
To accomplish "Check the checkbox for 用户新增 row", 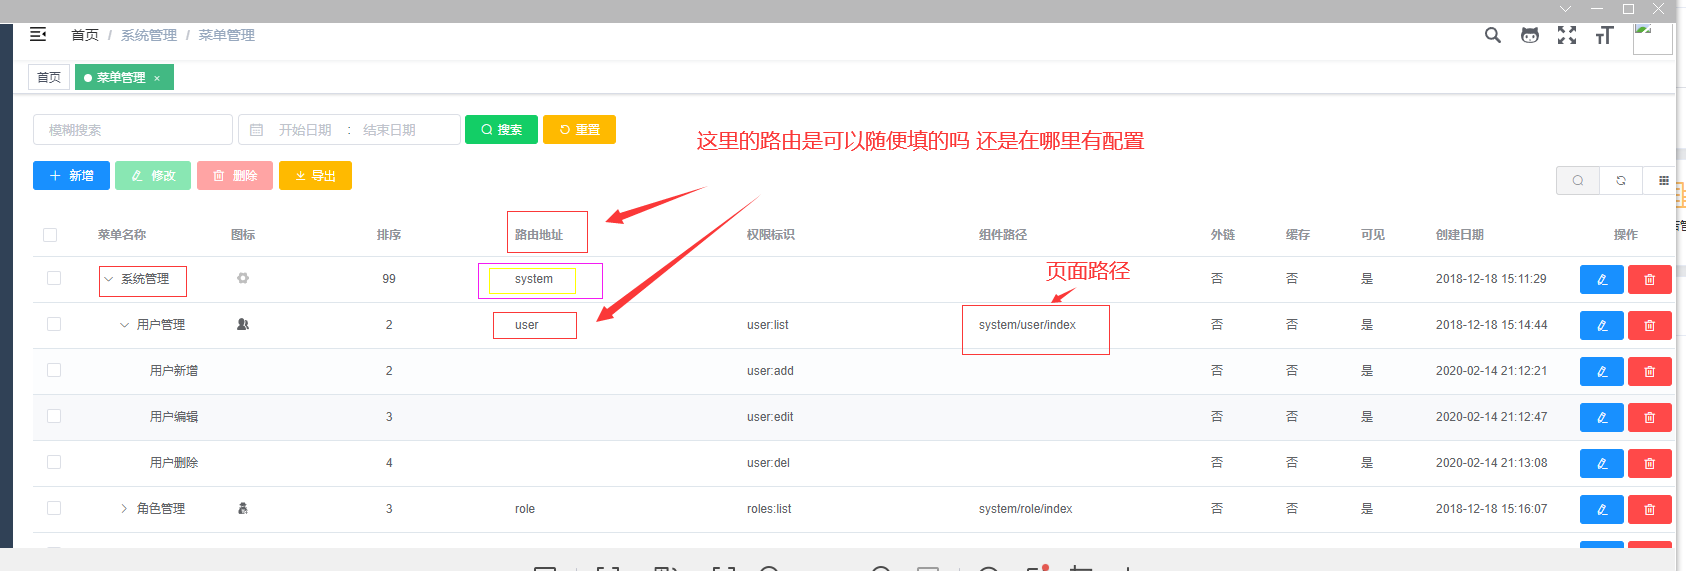I will coord(54,371).
